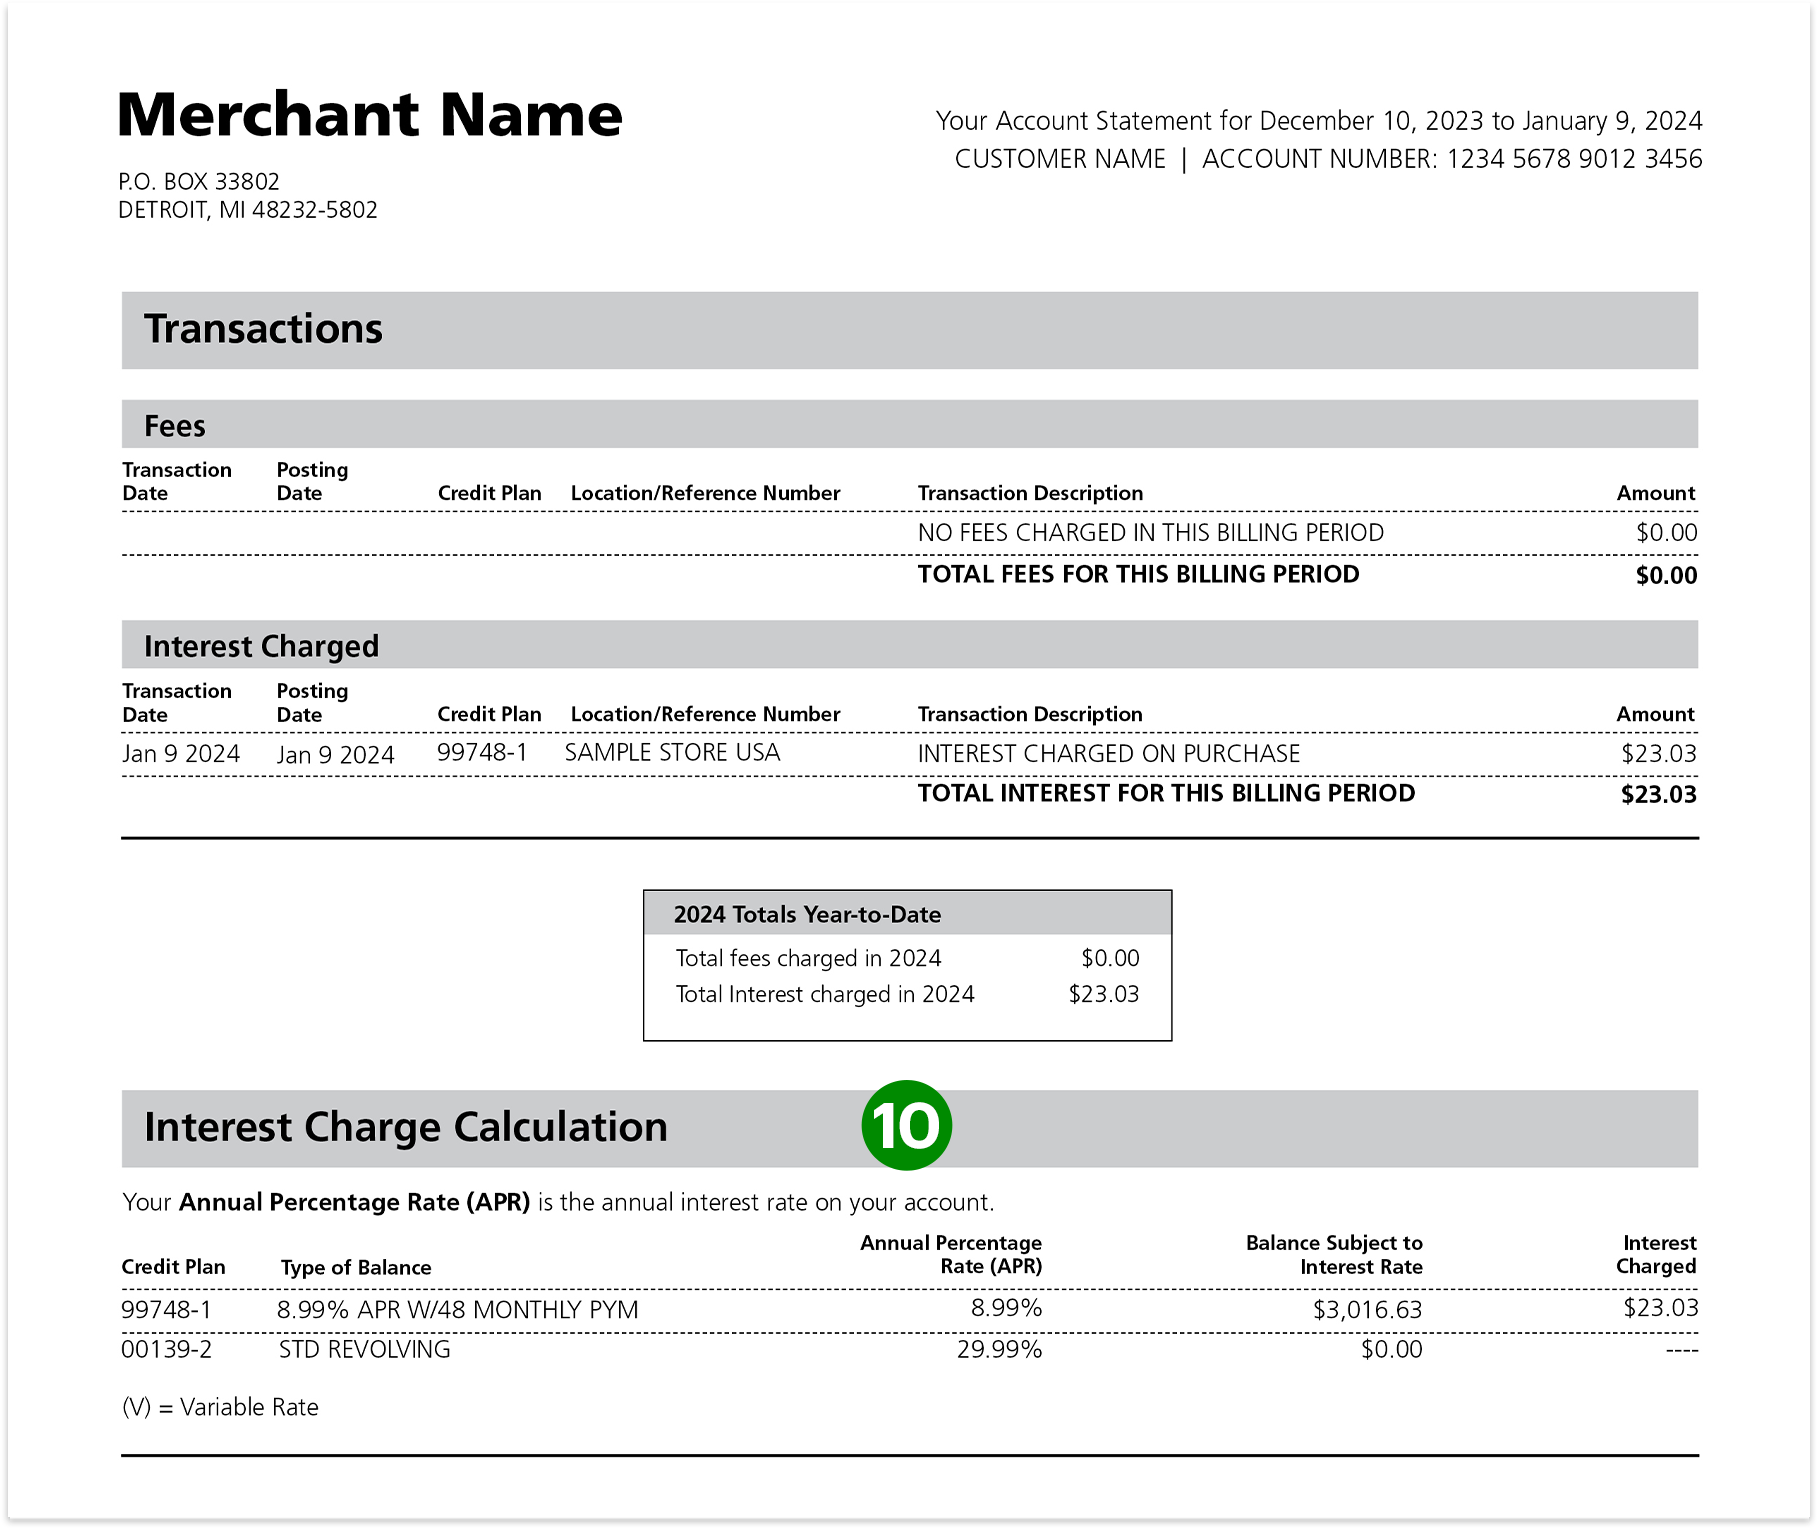Click the Interest Charge Calculation header

click(x=910, y=1128)
